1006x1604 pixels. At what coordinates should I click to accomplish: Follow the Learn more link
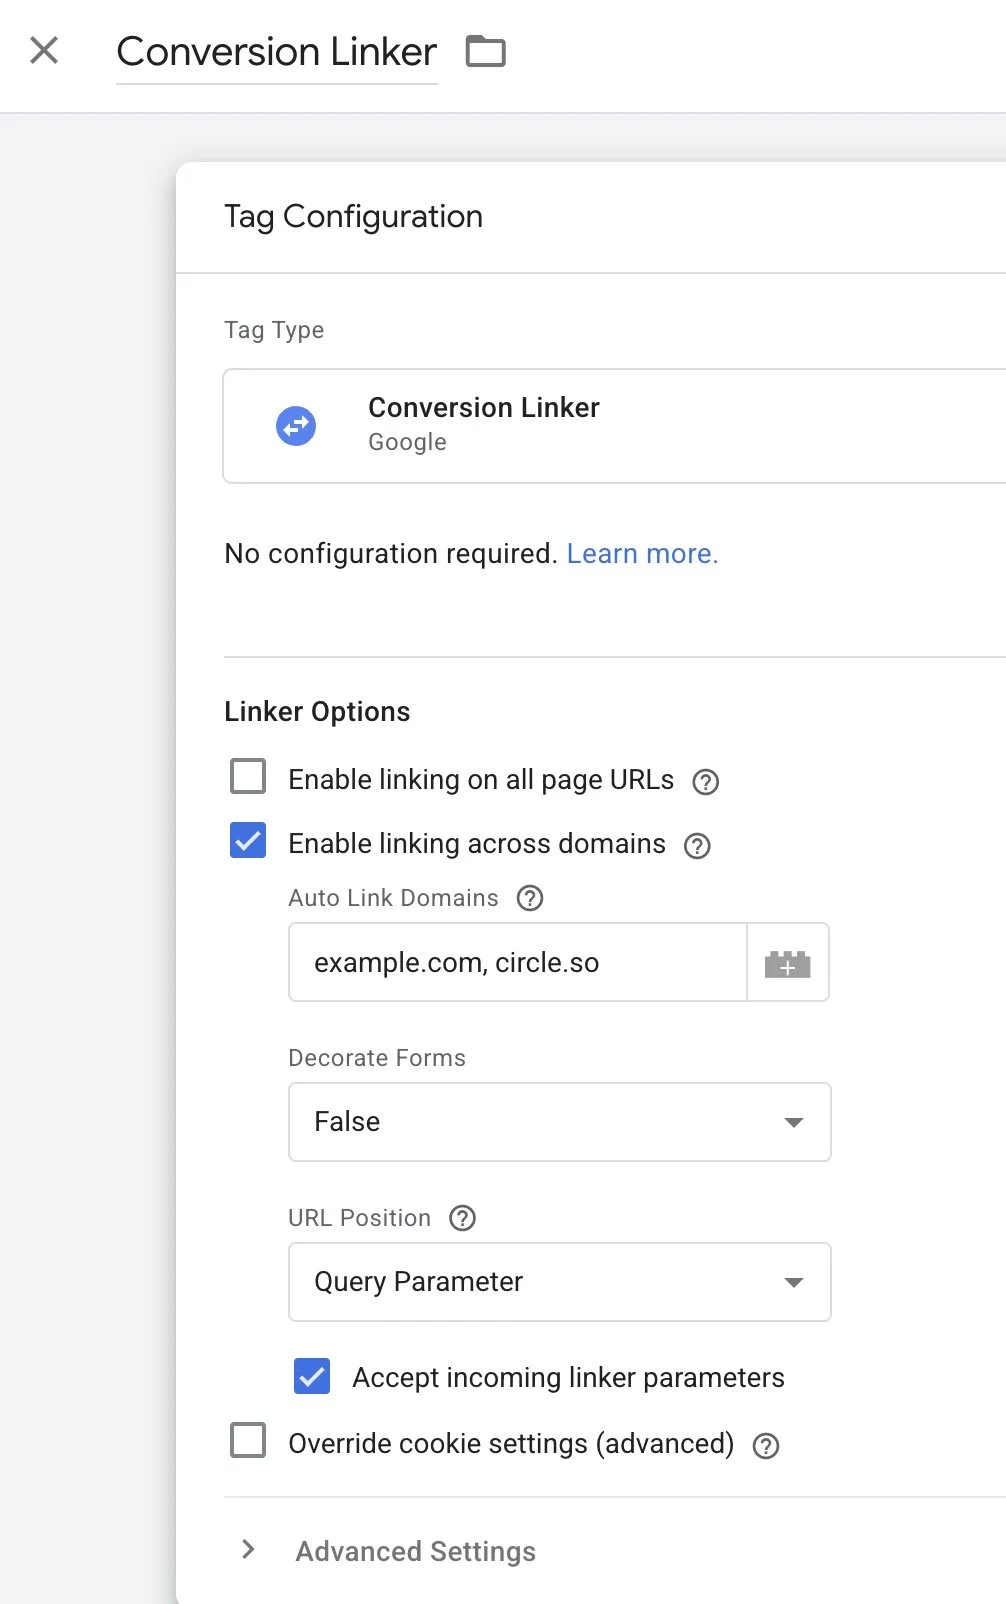pos(642,554)
